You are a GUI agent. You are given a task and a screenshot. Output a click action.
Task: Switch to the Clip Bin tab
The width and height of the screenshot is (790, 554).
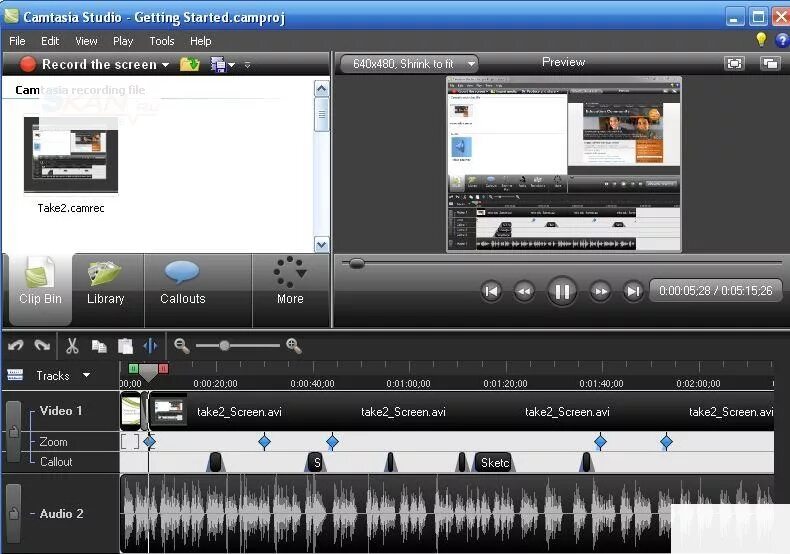[40, 289]
